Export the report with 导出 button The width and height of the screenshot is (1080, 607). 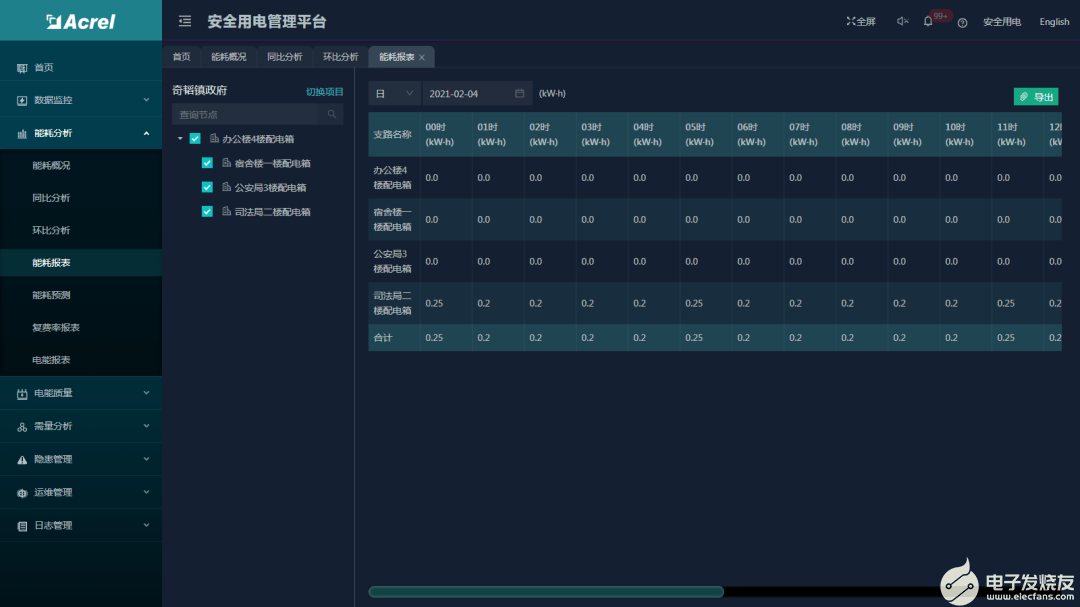point(1035,96)
